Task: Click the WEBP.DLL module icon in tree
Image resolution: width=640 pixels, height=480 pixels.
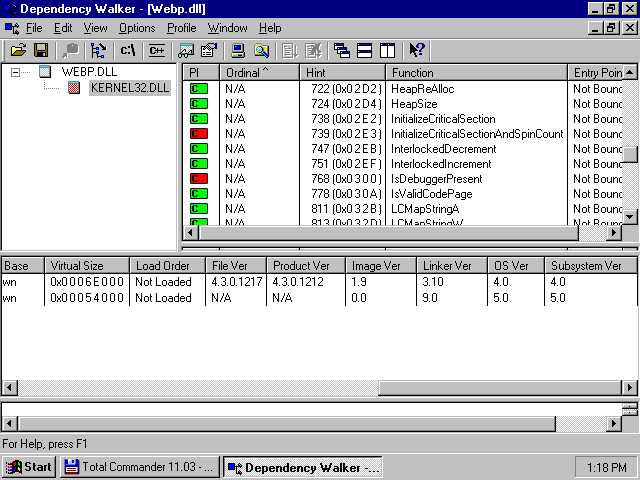Action: pyautogui.click(x=45, y=72)
